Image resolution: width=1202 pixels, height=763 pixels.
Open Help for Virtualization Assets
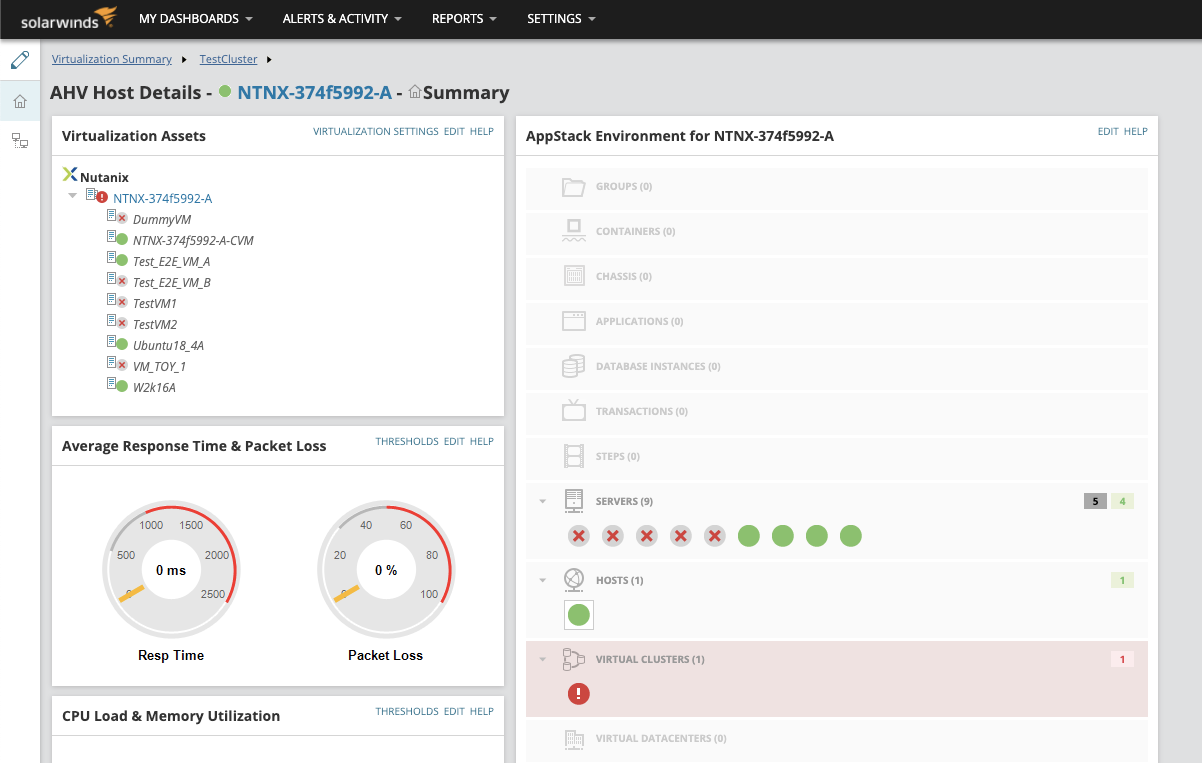point(482,131)
